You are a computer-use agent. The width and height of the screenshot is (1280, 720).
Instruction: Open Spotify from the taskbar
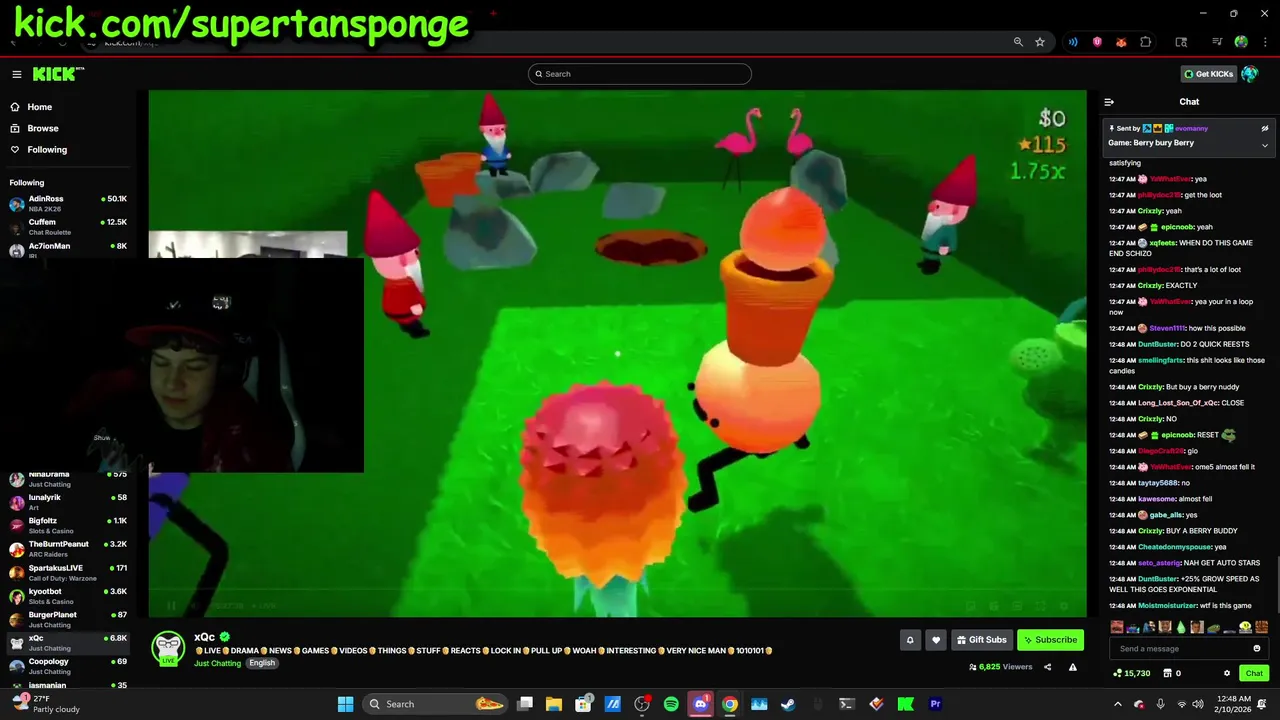(671, 704)
